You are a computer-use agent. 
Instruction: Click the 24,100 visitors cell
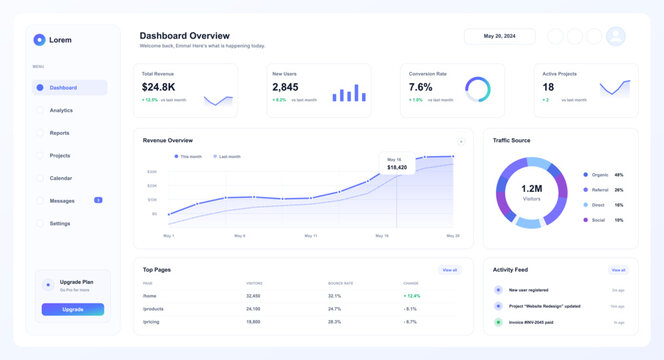pyautogui.click(x=253, y=309)
